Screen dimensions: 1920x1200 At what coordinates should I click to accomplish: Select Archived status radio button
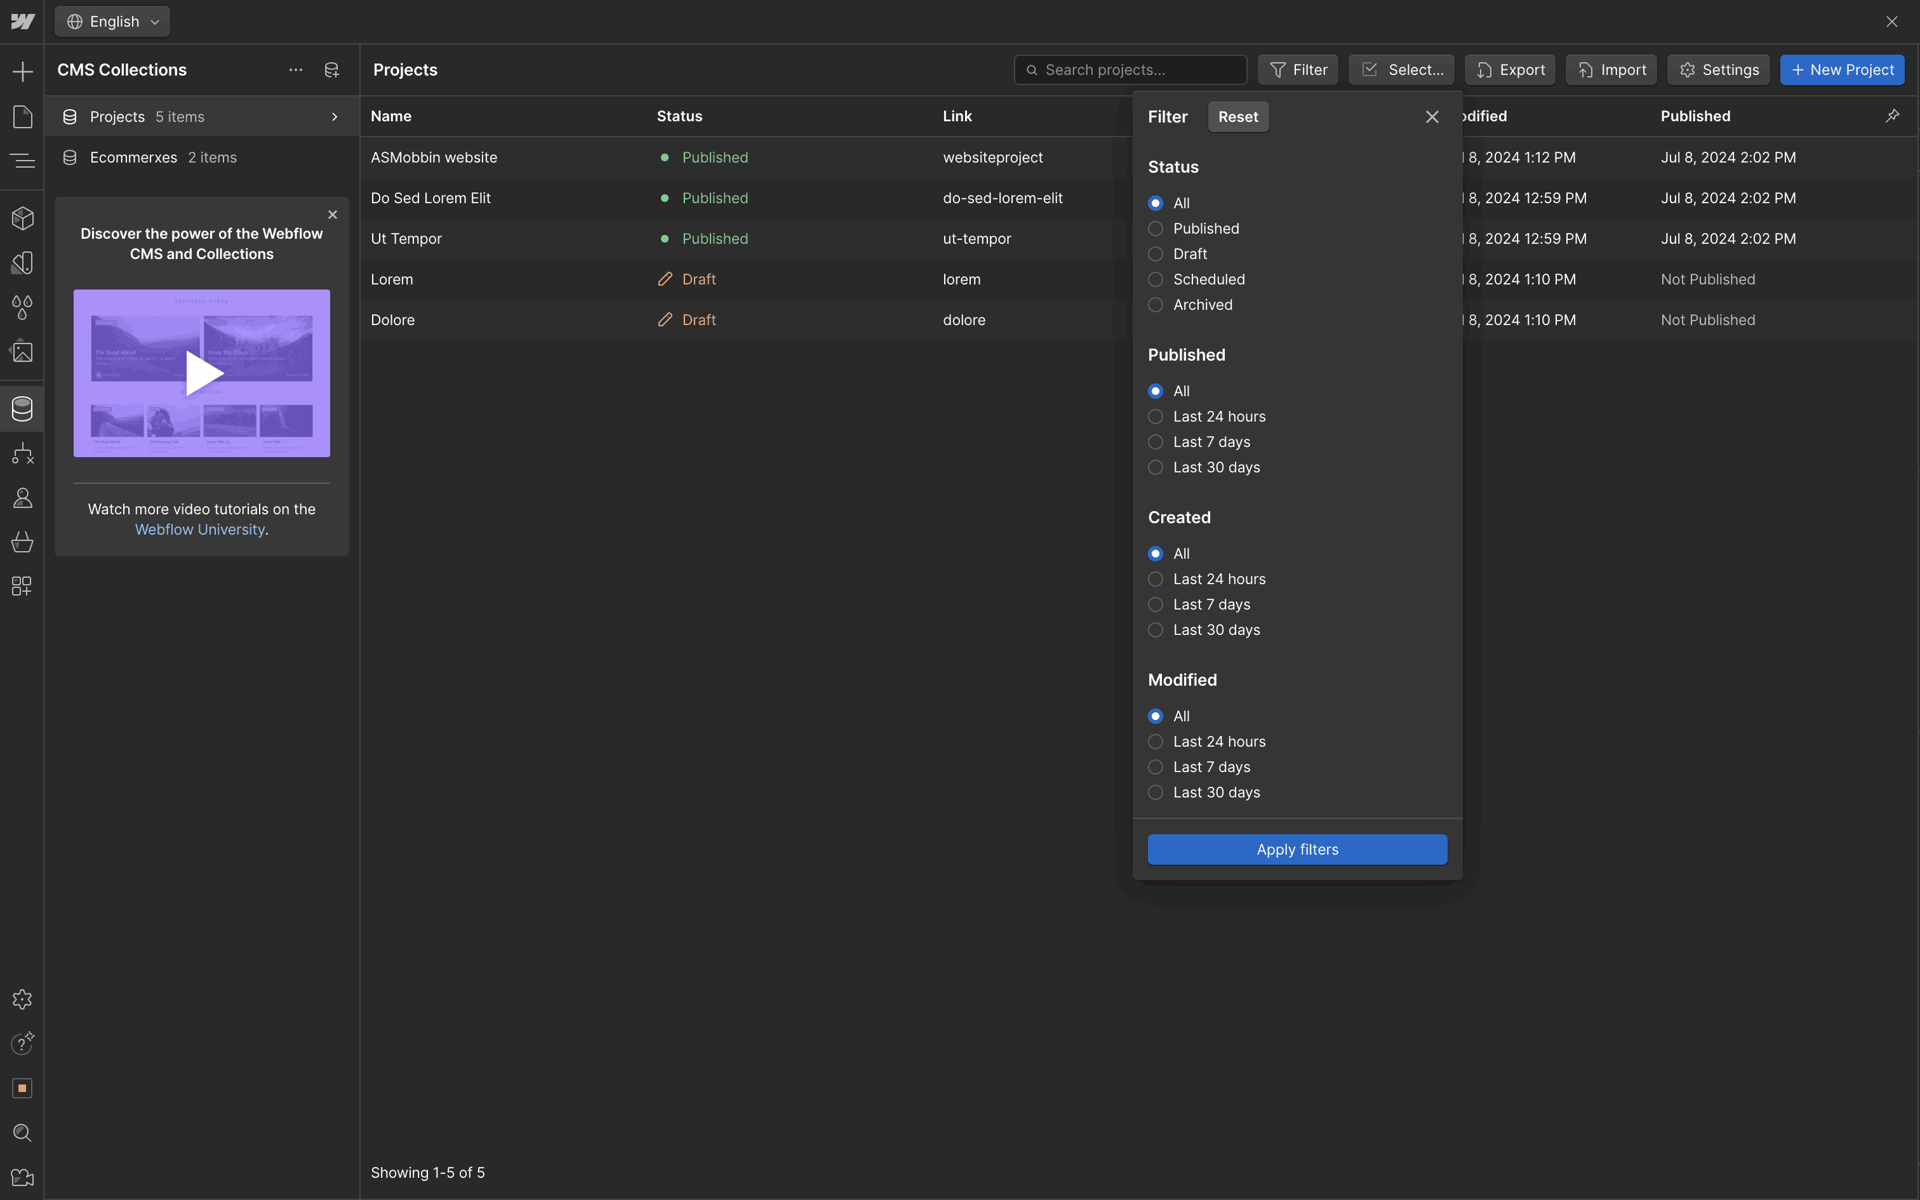click(1156, 305)
